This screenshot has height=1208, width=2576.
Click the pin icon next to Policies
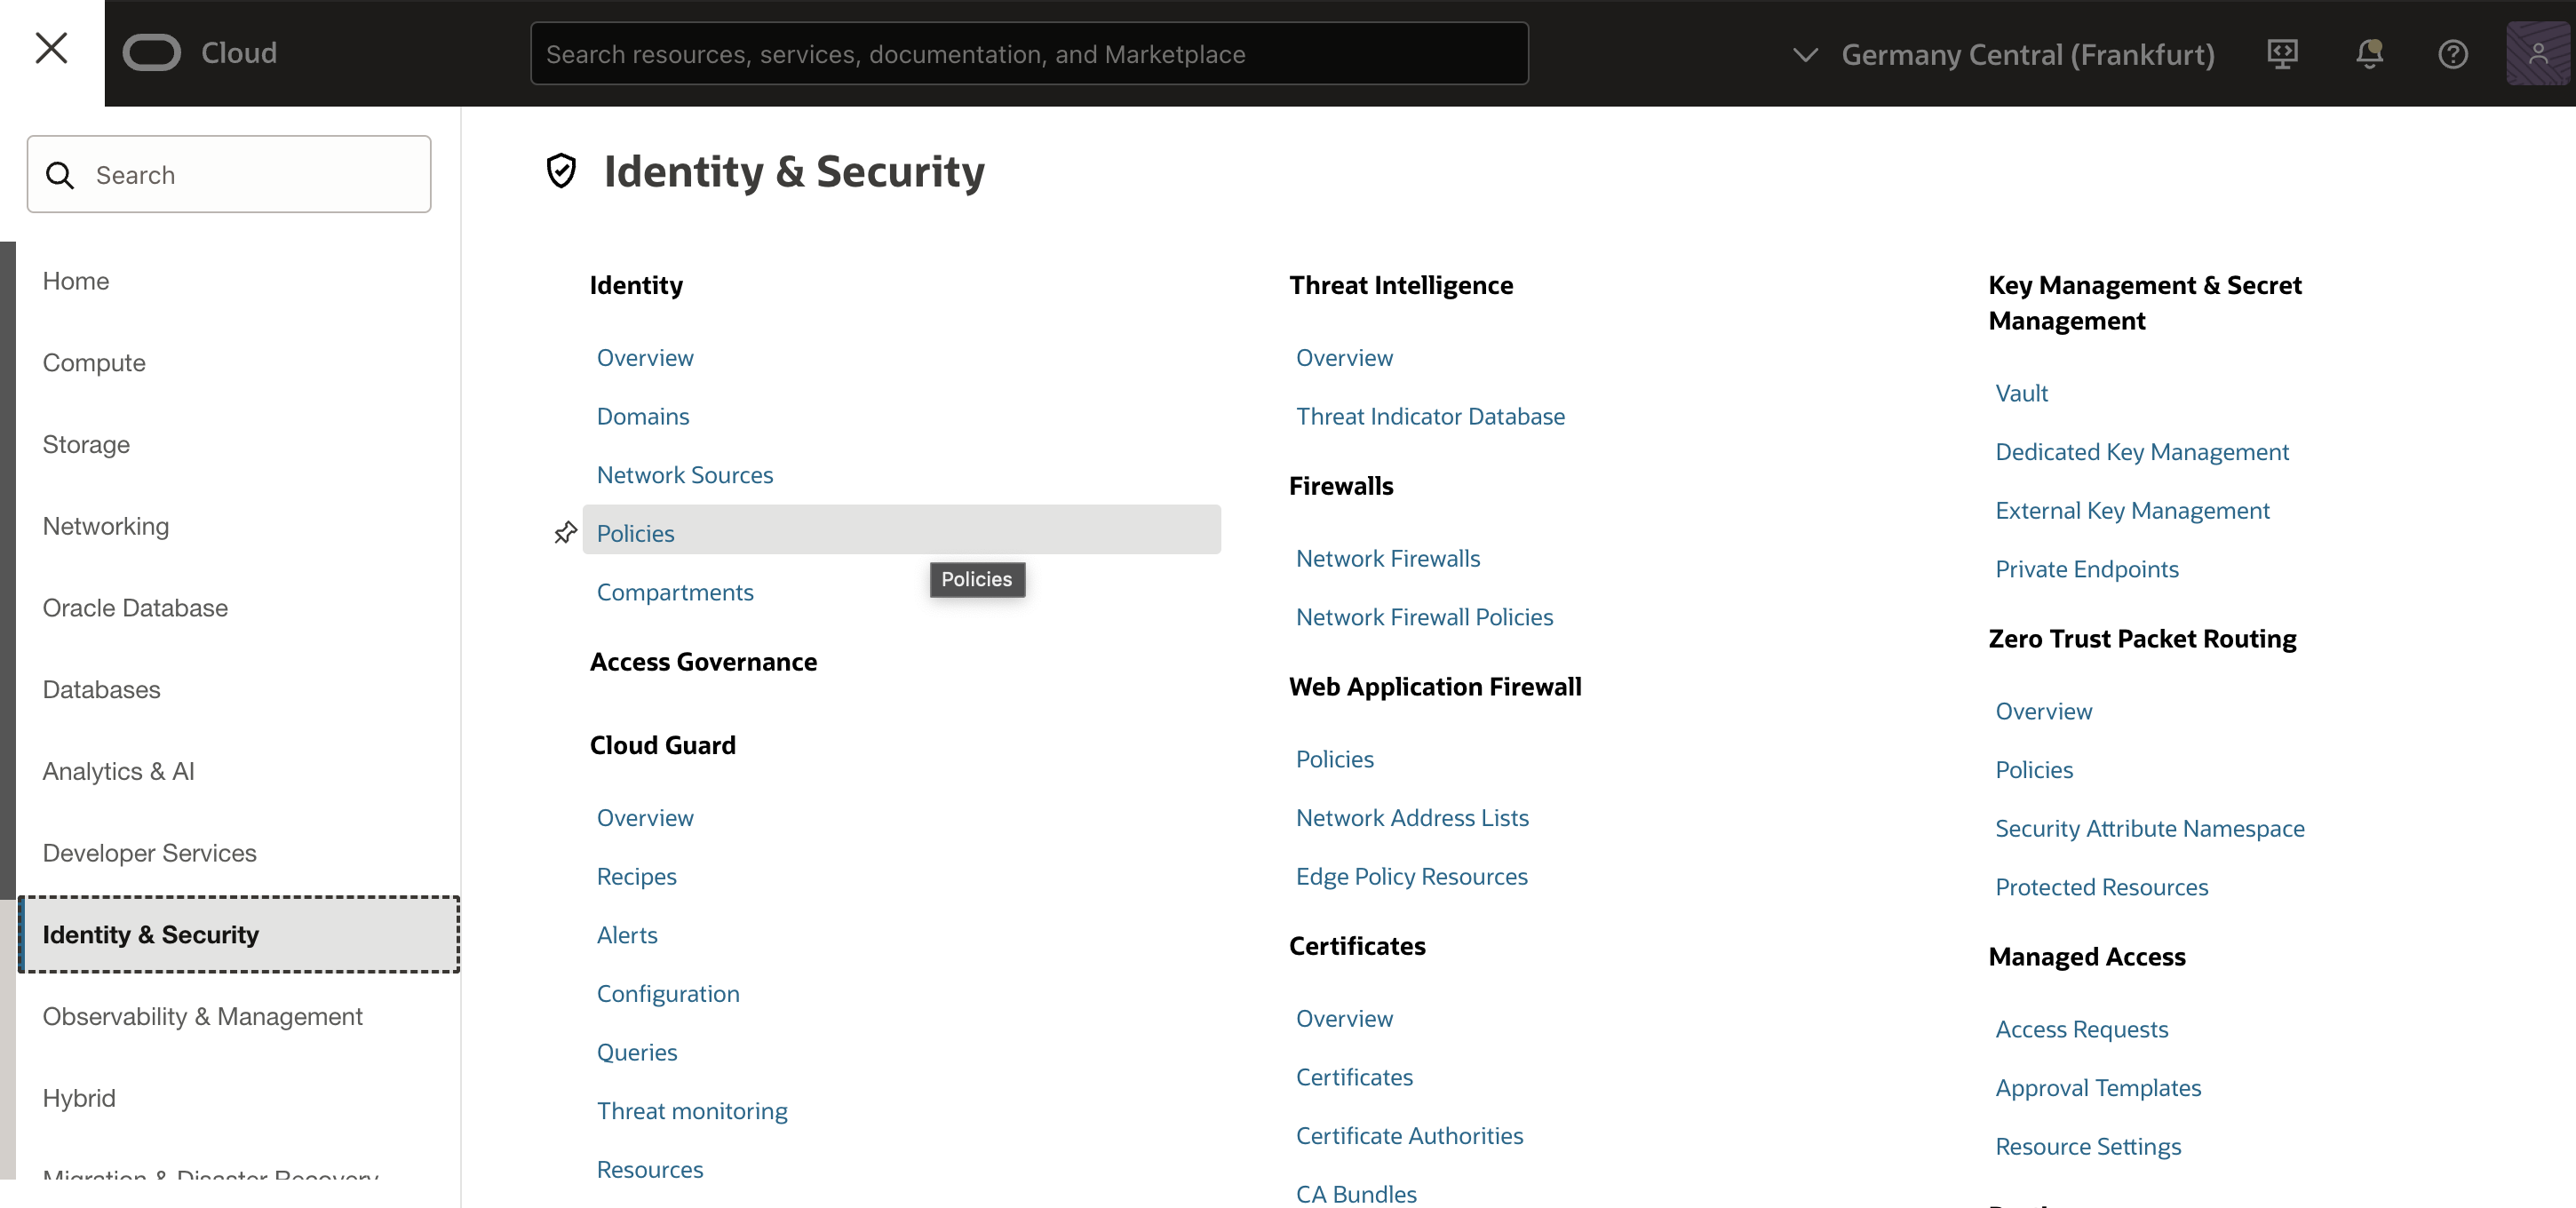point(565,529)
